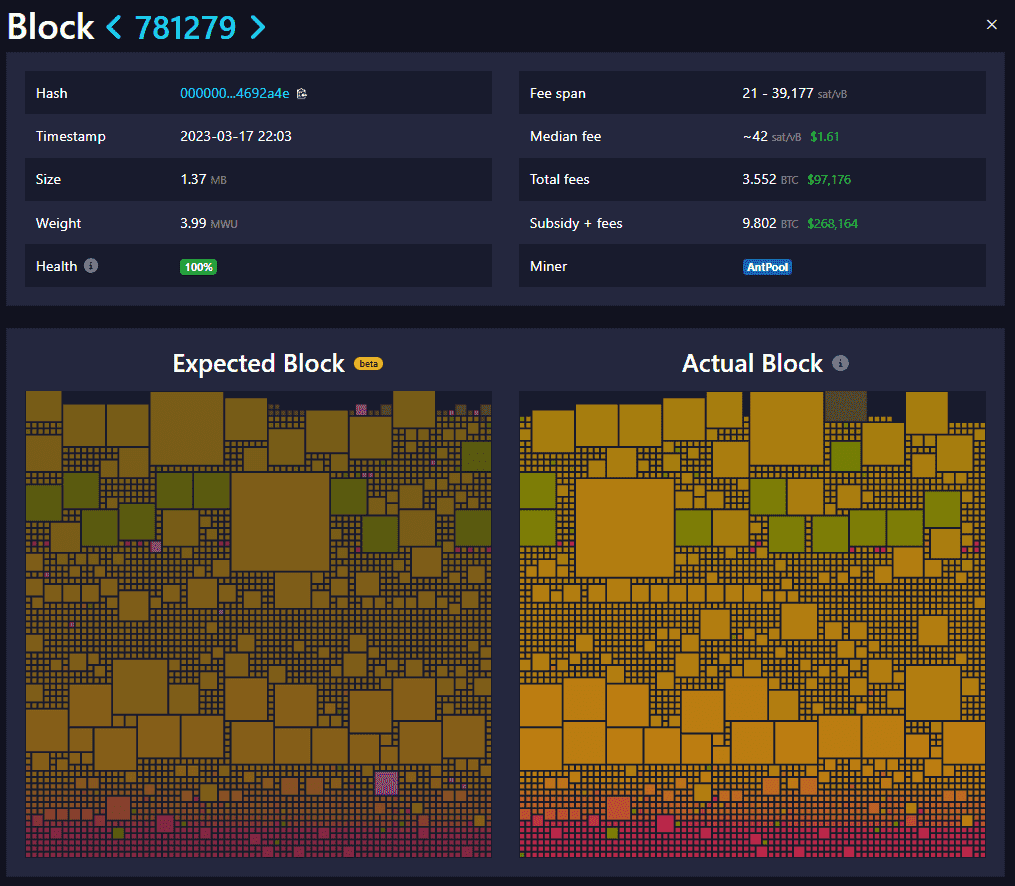Click the AntPool miner badge

point(767,267)
